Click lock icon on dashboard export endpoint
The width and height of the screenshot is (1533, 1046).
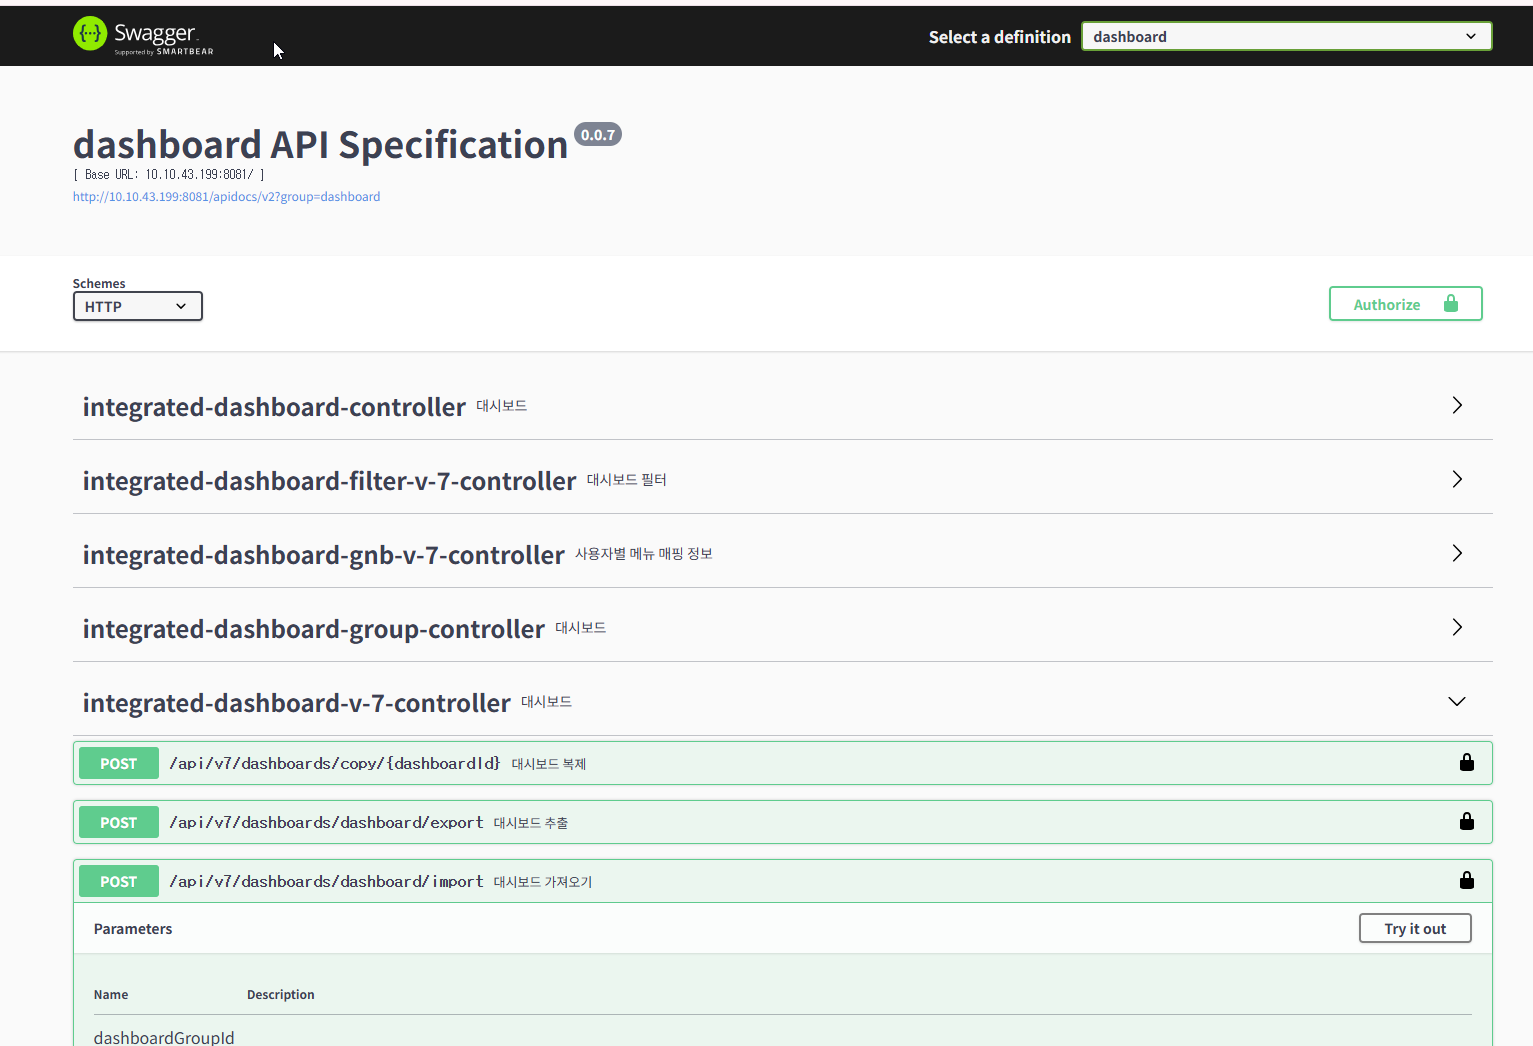coord(1466,822)
